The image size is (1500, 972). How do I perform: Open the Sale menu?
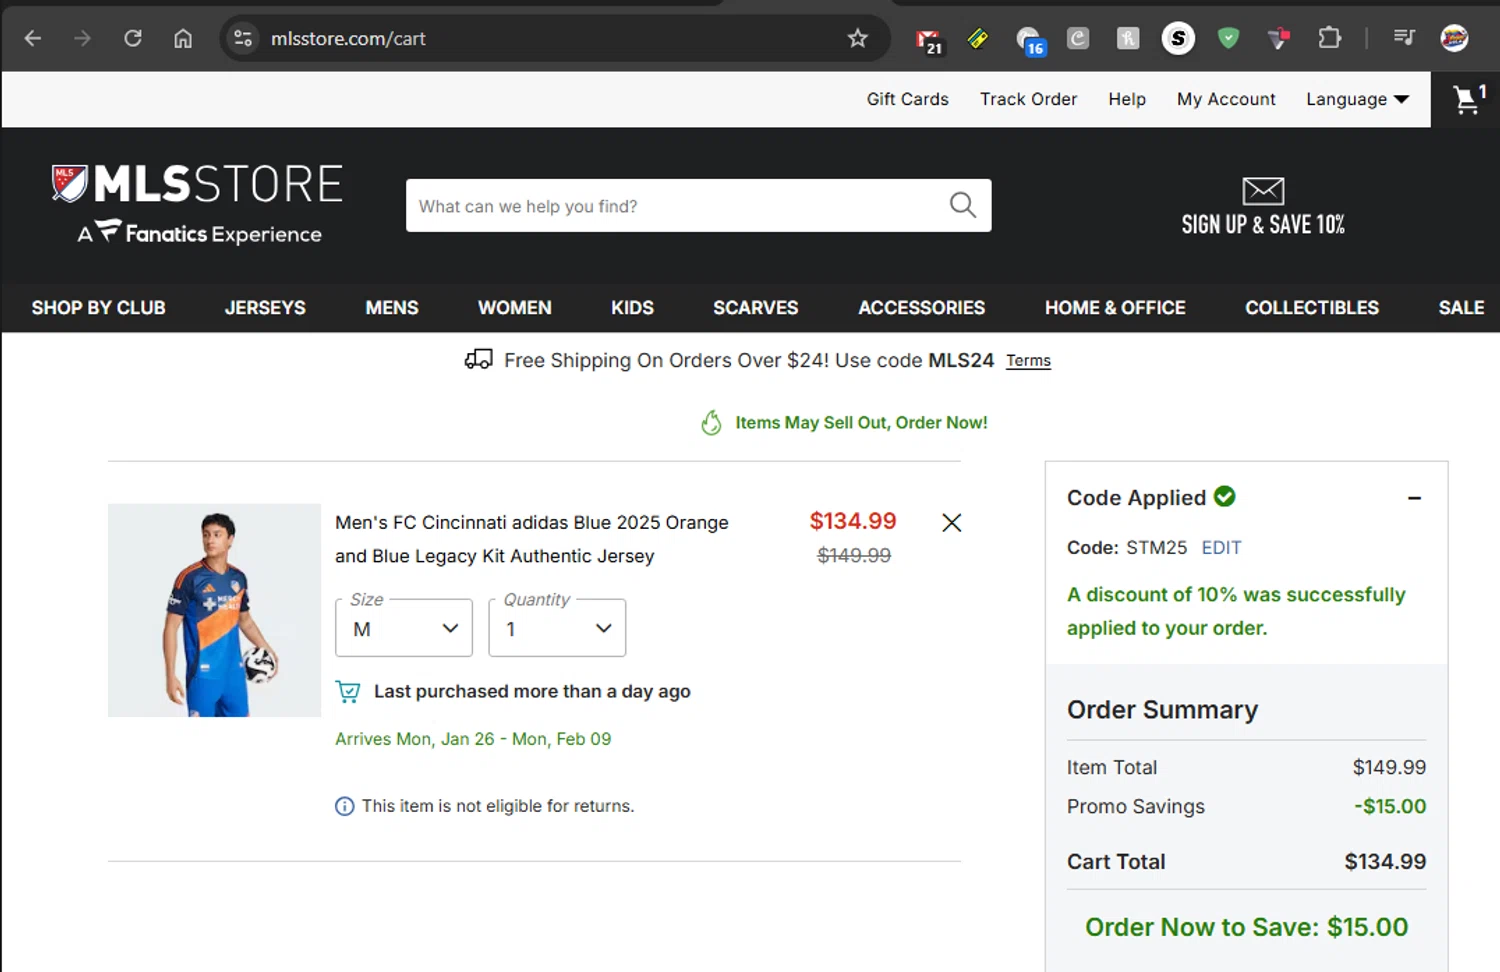point(1461,308)
